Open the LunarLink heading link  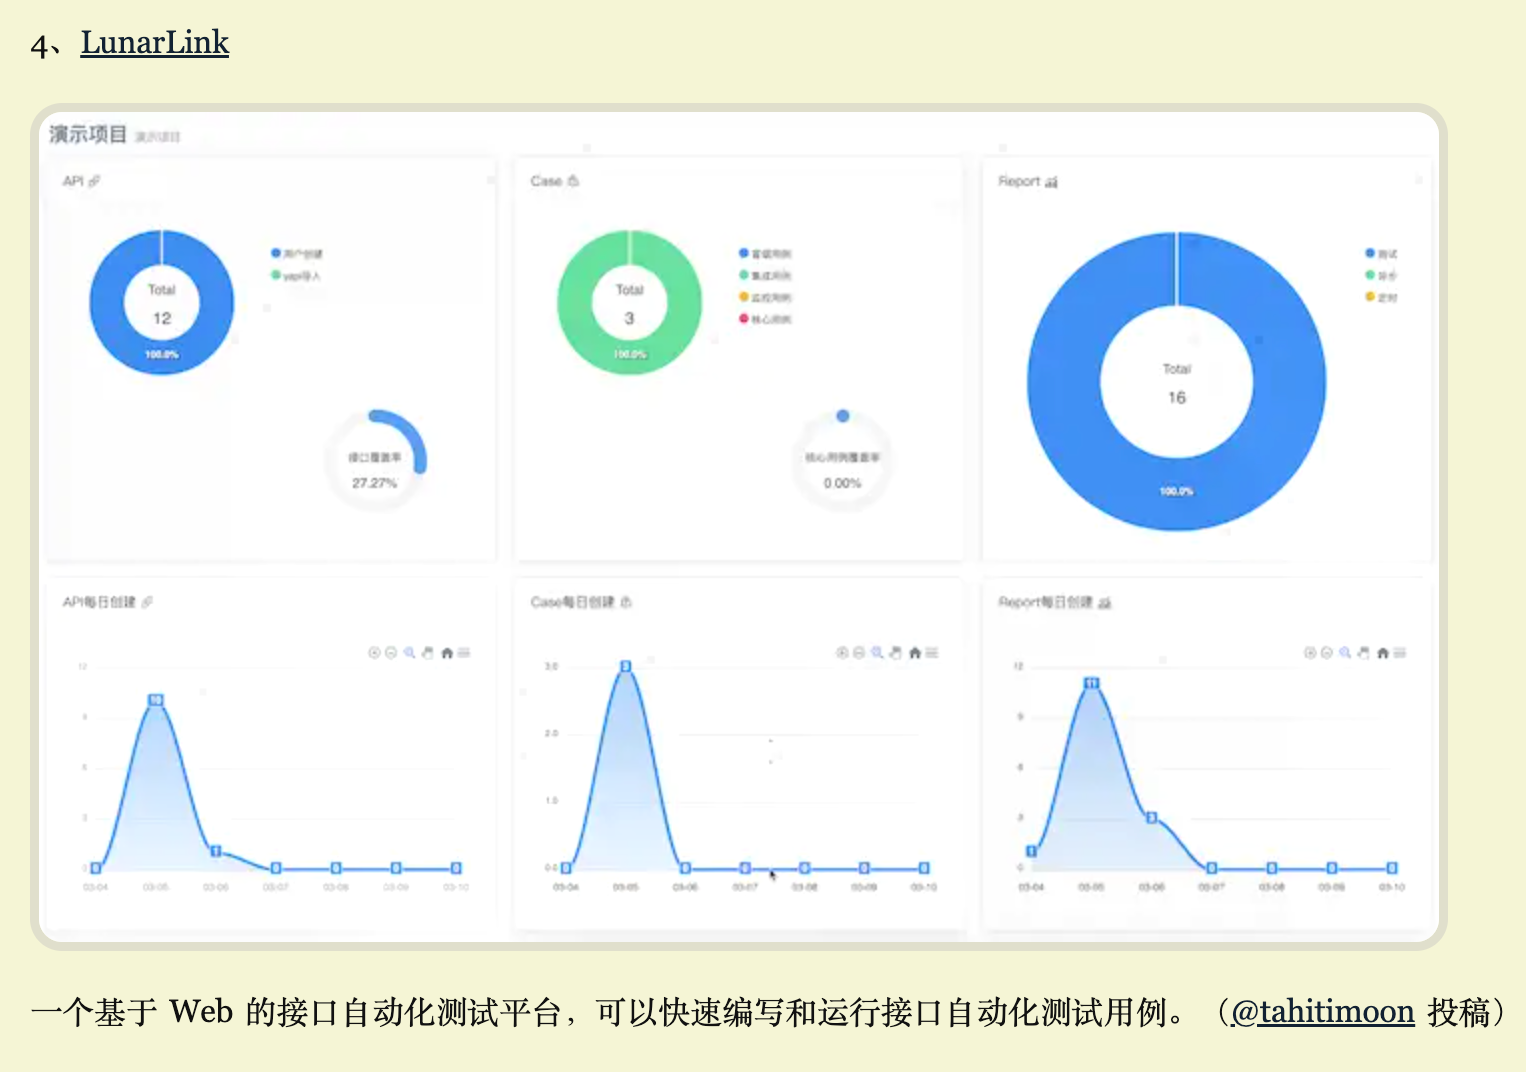point(154,42)
